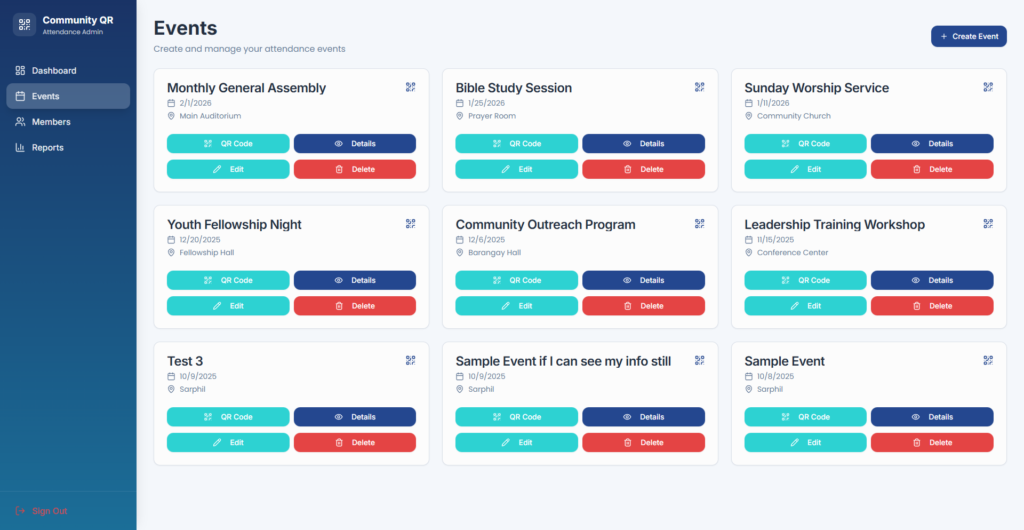Open the Community Outreach Program event title
Viewport: 1024px width, 530px height.
tap(545, 225)
